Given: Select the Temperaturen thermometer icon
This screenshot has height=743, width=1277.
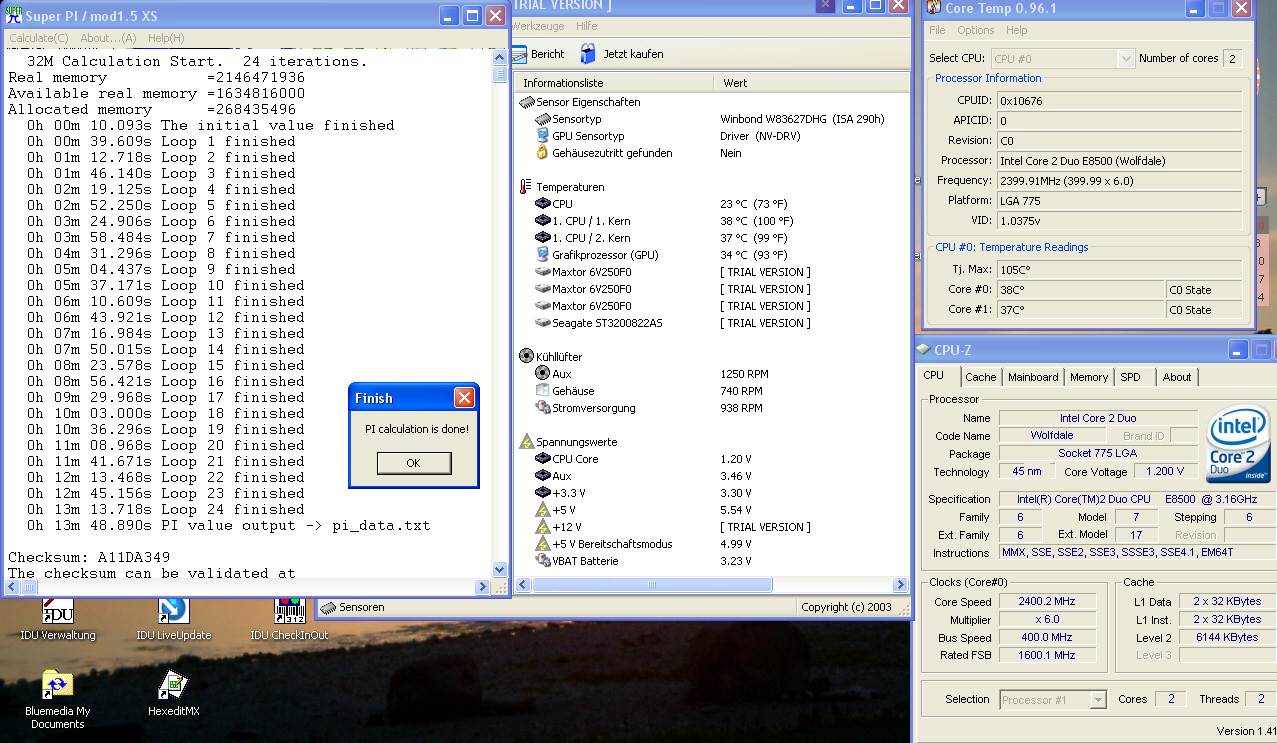Looking at the screenshot, I should click(x=526, y=187).
